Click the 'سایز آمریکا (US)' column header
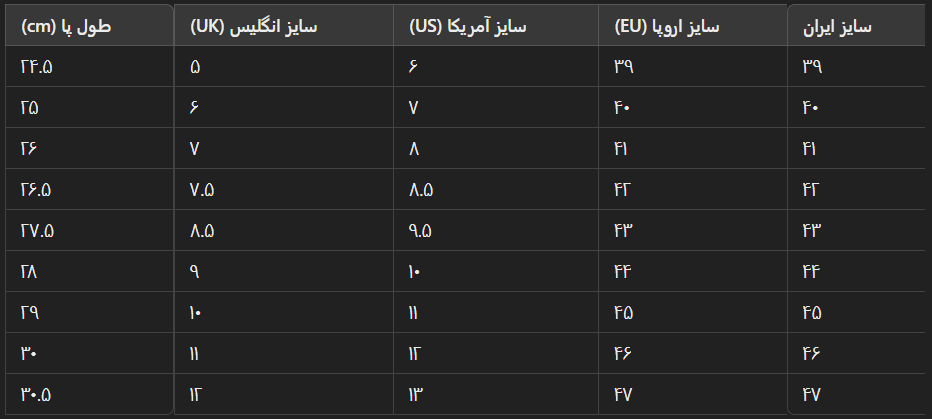The height and width of the screenshot is (419, 932). pos(496,26)
